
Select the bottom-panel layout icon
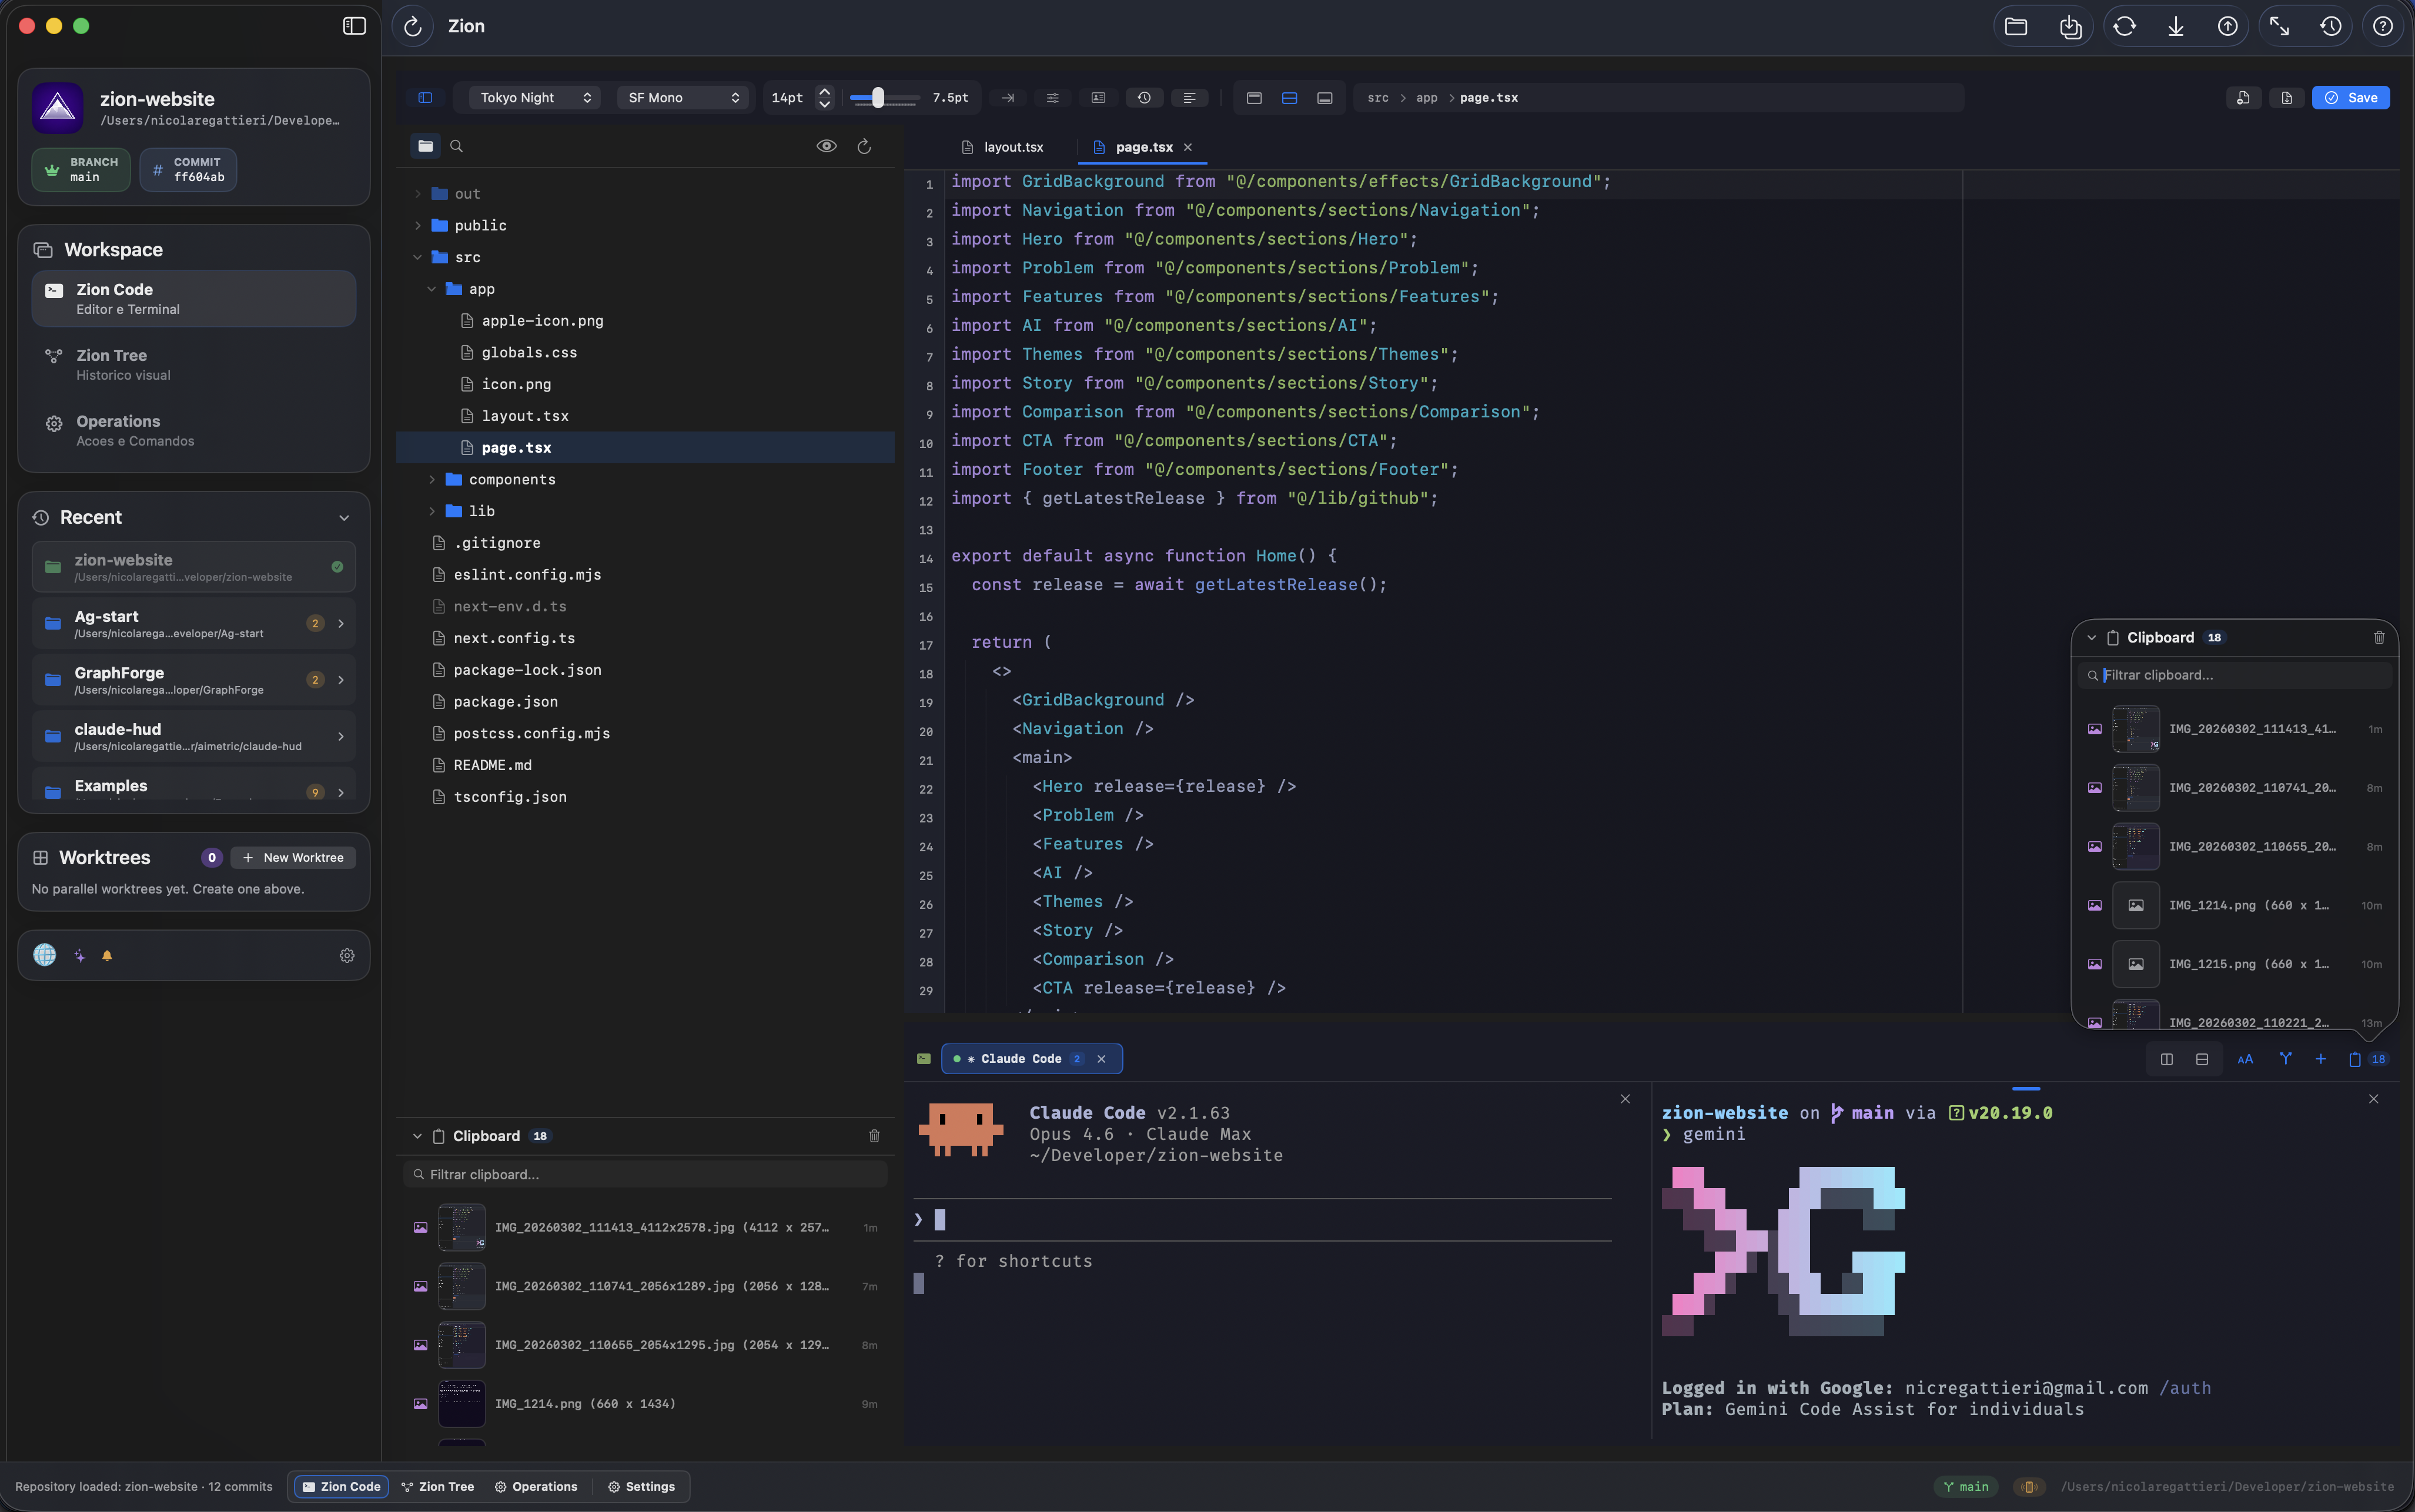[1324, 98]
